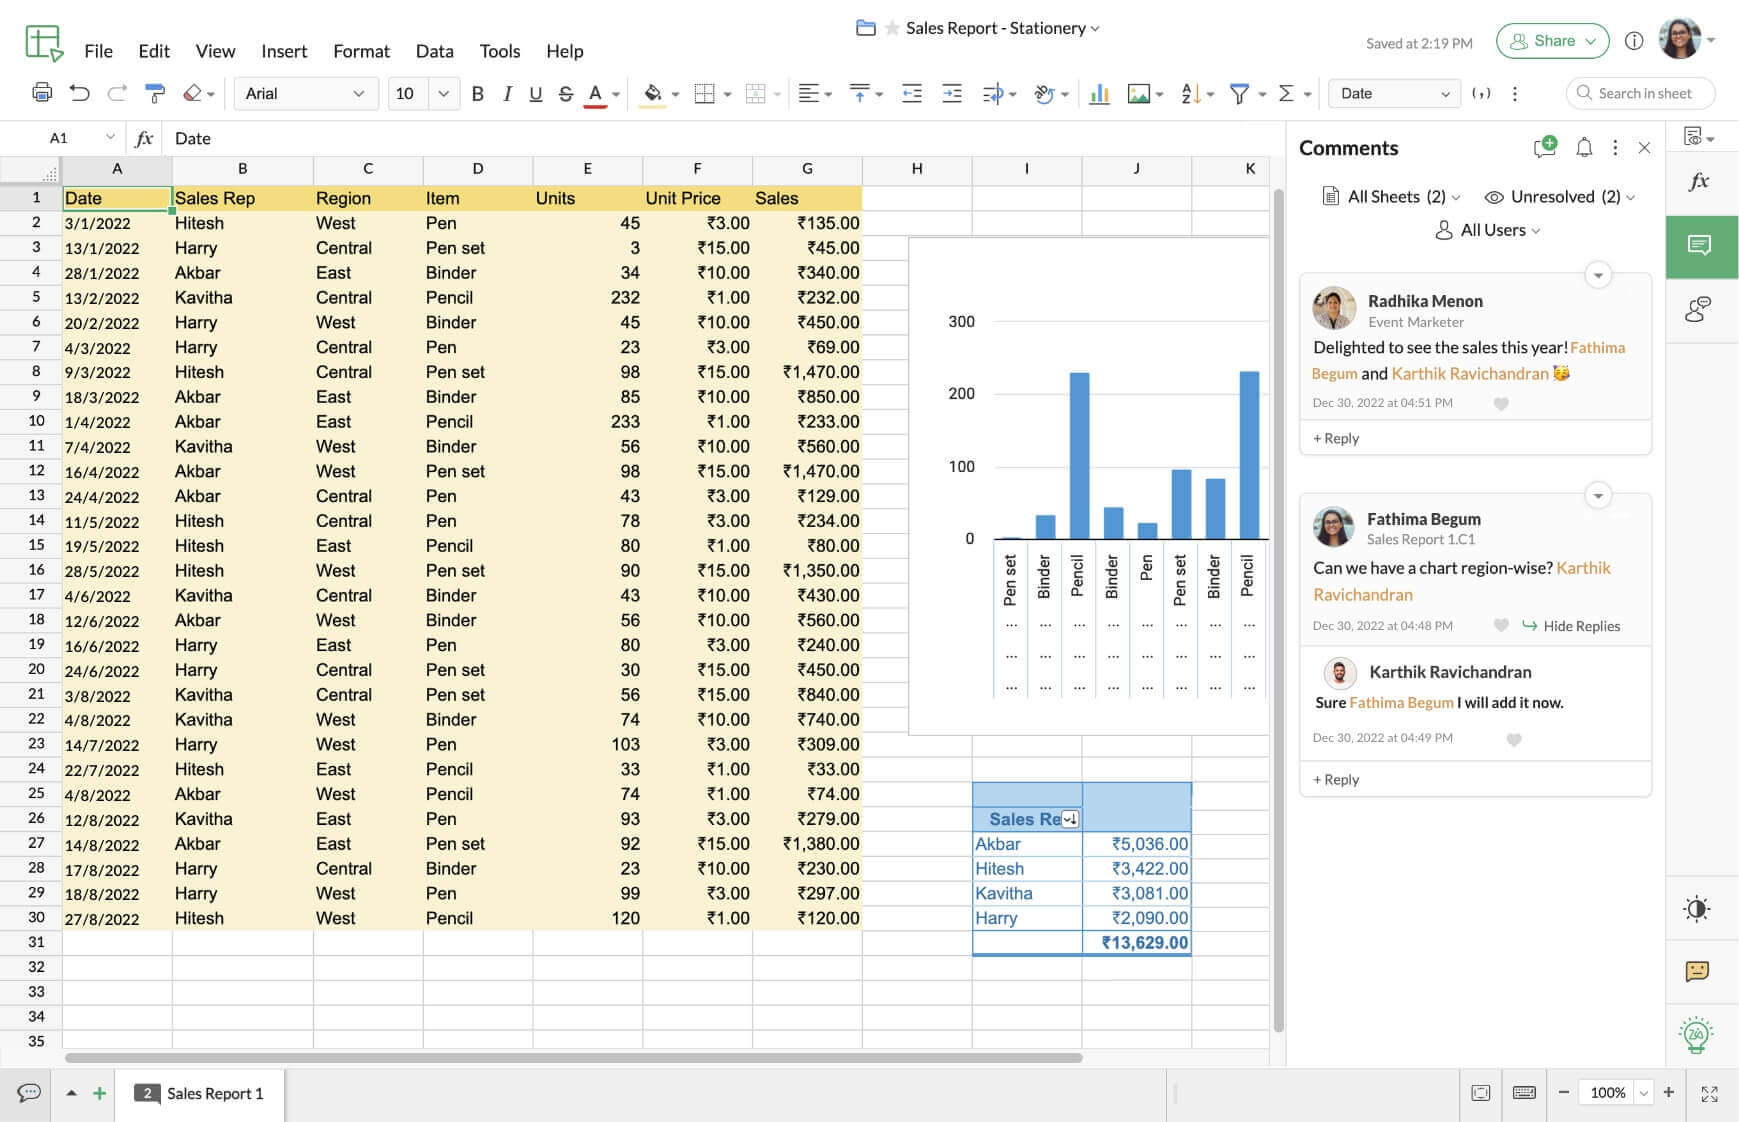Reply to Radhika Menon's comment
The image size is (1739, 1122).
pos(1336,438)
